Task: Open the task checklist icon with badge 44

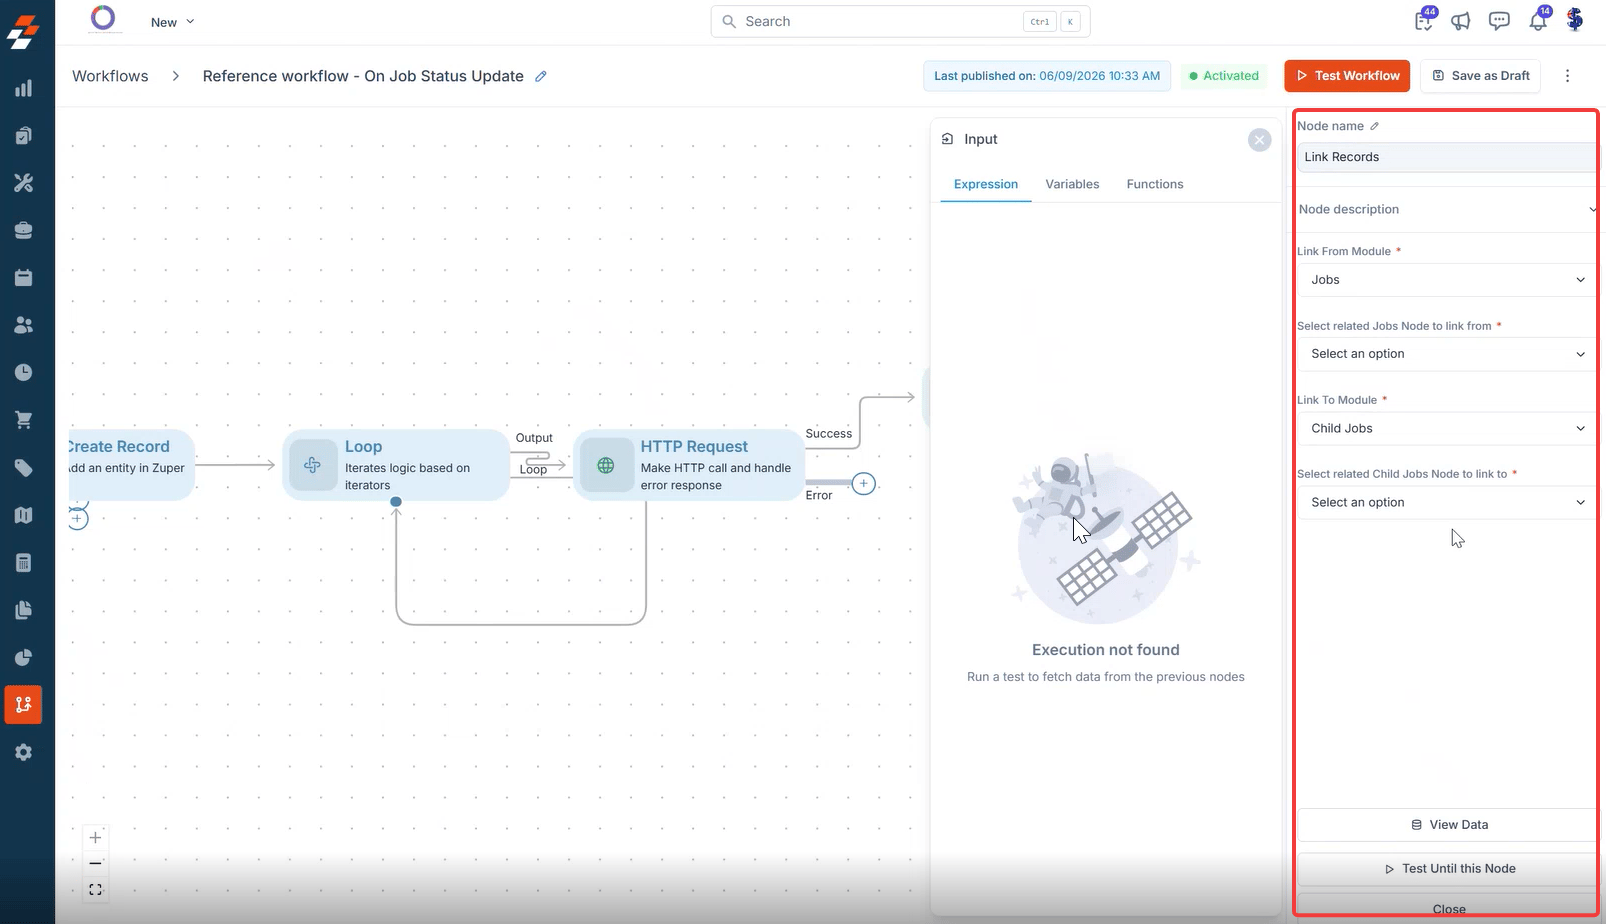Action: click(x=1424, y=20)
